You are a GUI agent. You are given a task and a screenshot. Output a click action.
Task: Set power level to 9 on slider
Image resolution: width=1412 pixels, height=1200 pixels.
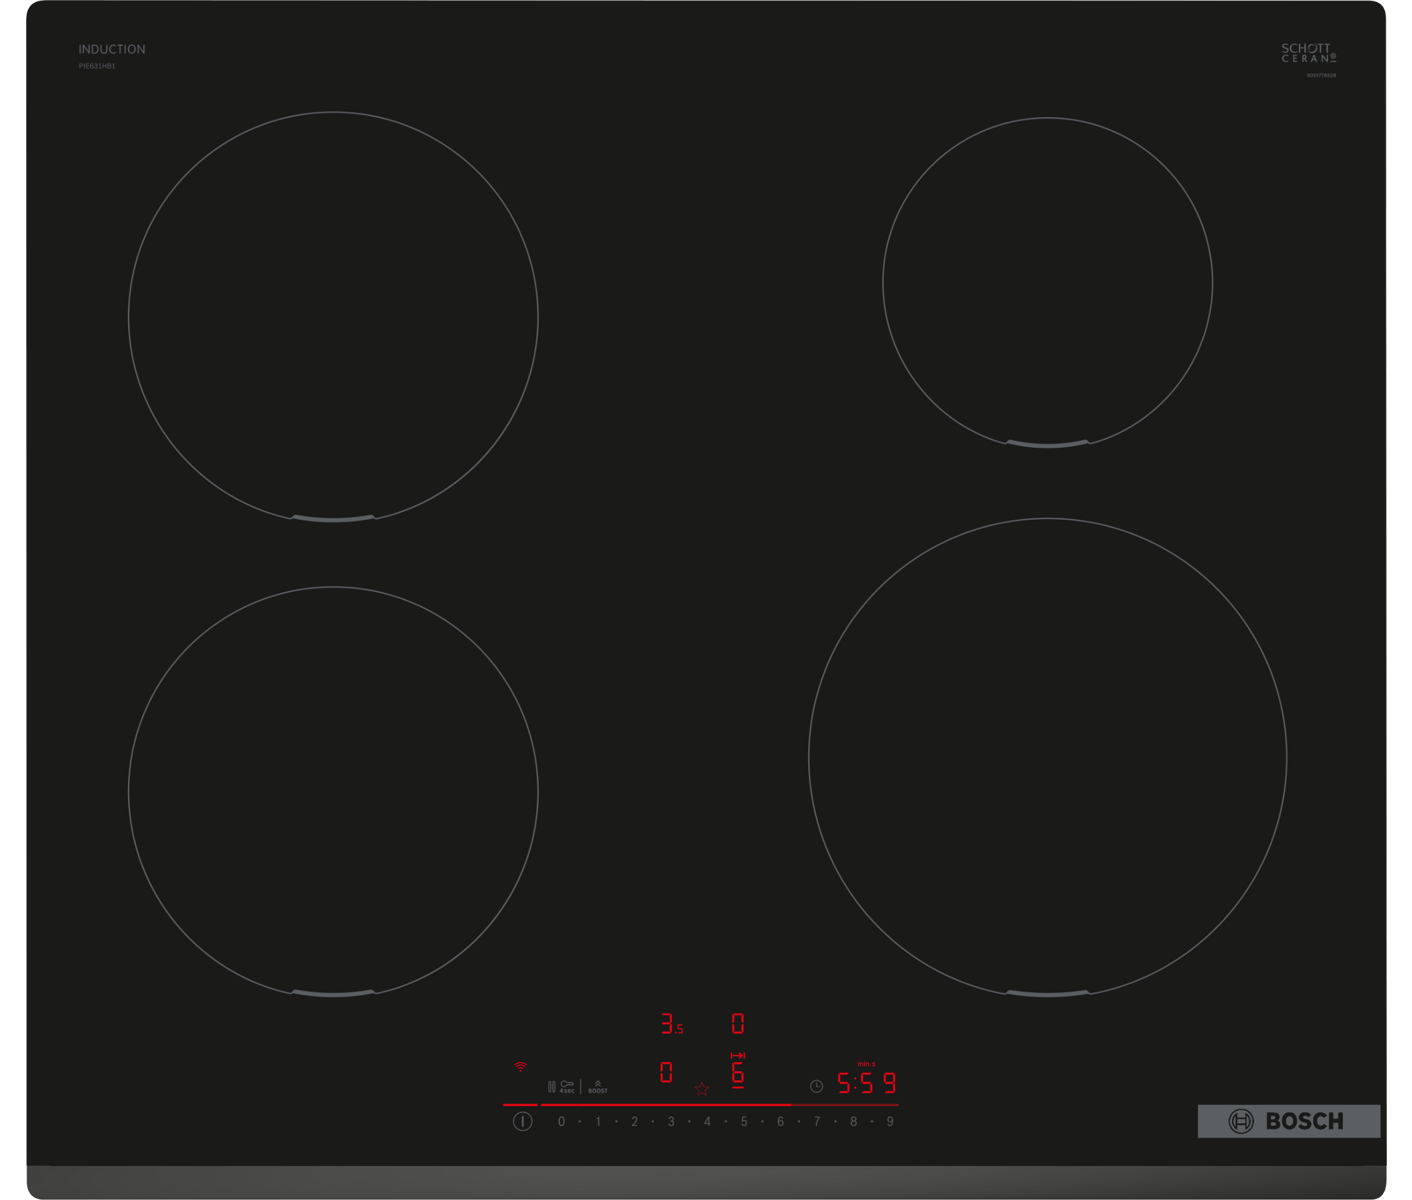(890, 1122)
